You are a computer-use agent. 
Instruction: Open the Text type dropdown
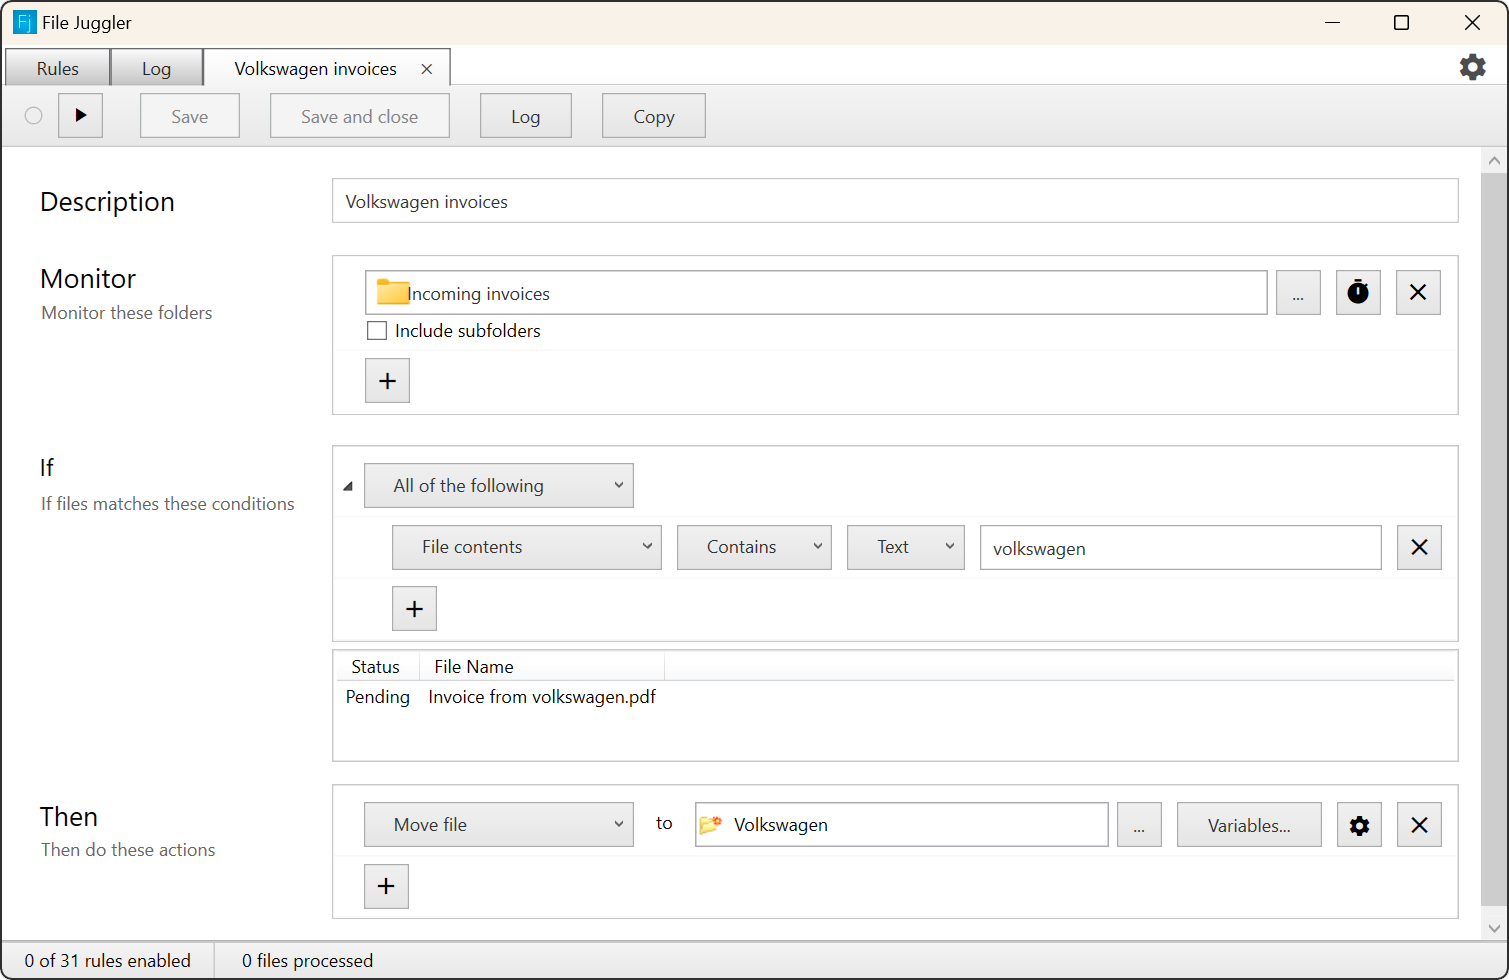(906, 548)
